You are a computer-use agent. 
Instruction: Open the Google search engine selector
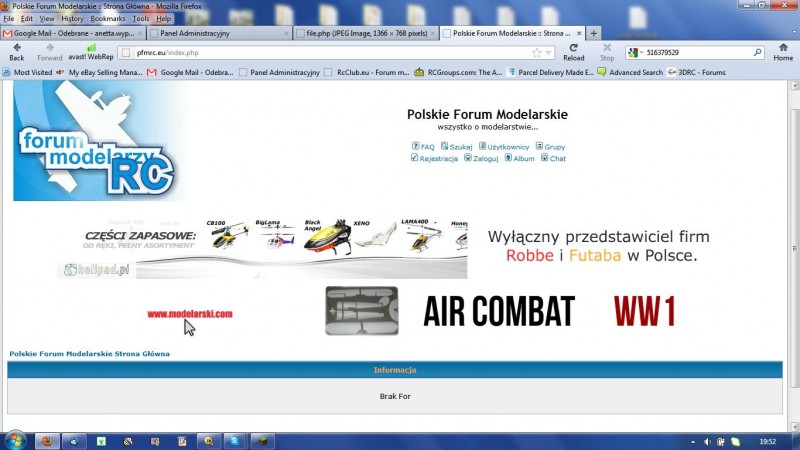tap(635, 53)
